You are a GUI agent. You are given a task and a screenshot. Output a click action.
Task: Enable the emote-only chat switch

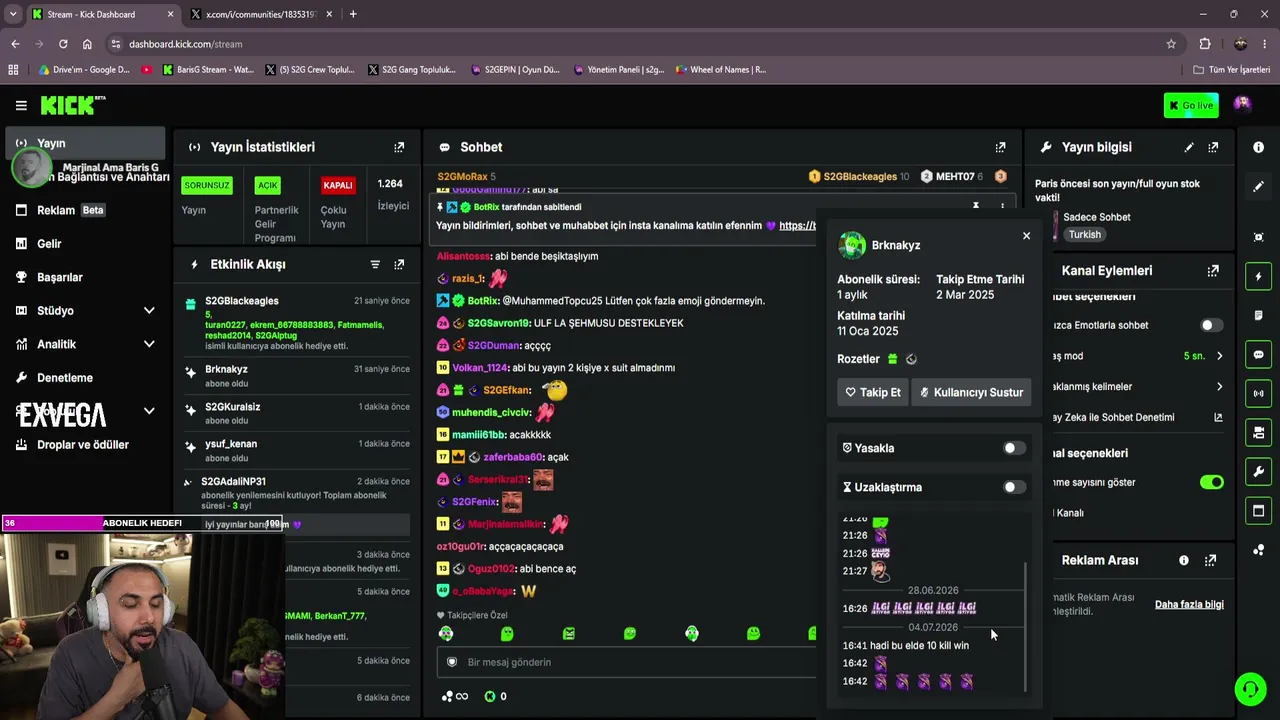click(x=1211, y=325)
